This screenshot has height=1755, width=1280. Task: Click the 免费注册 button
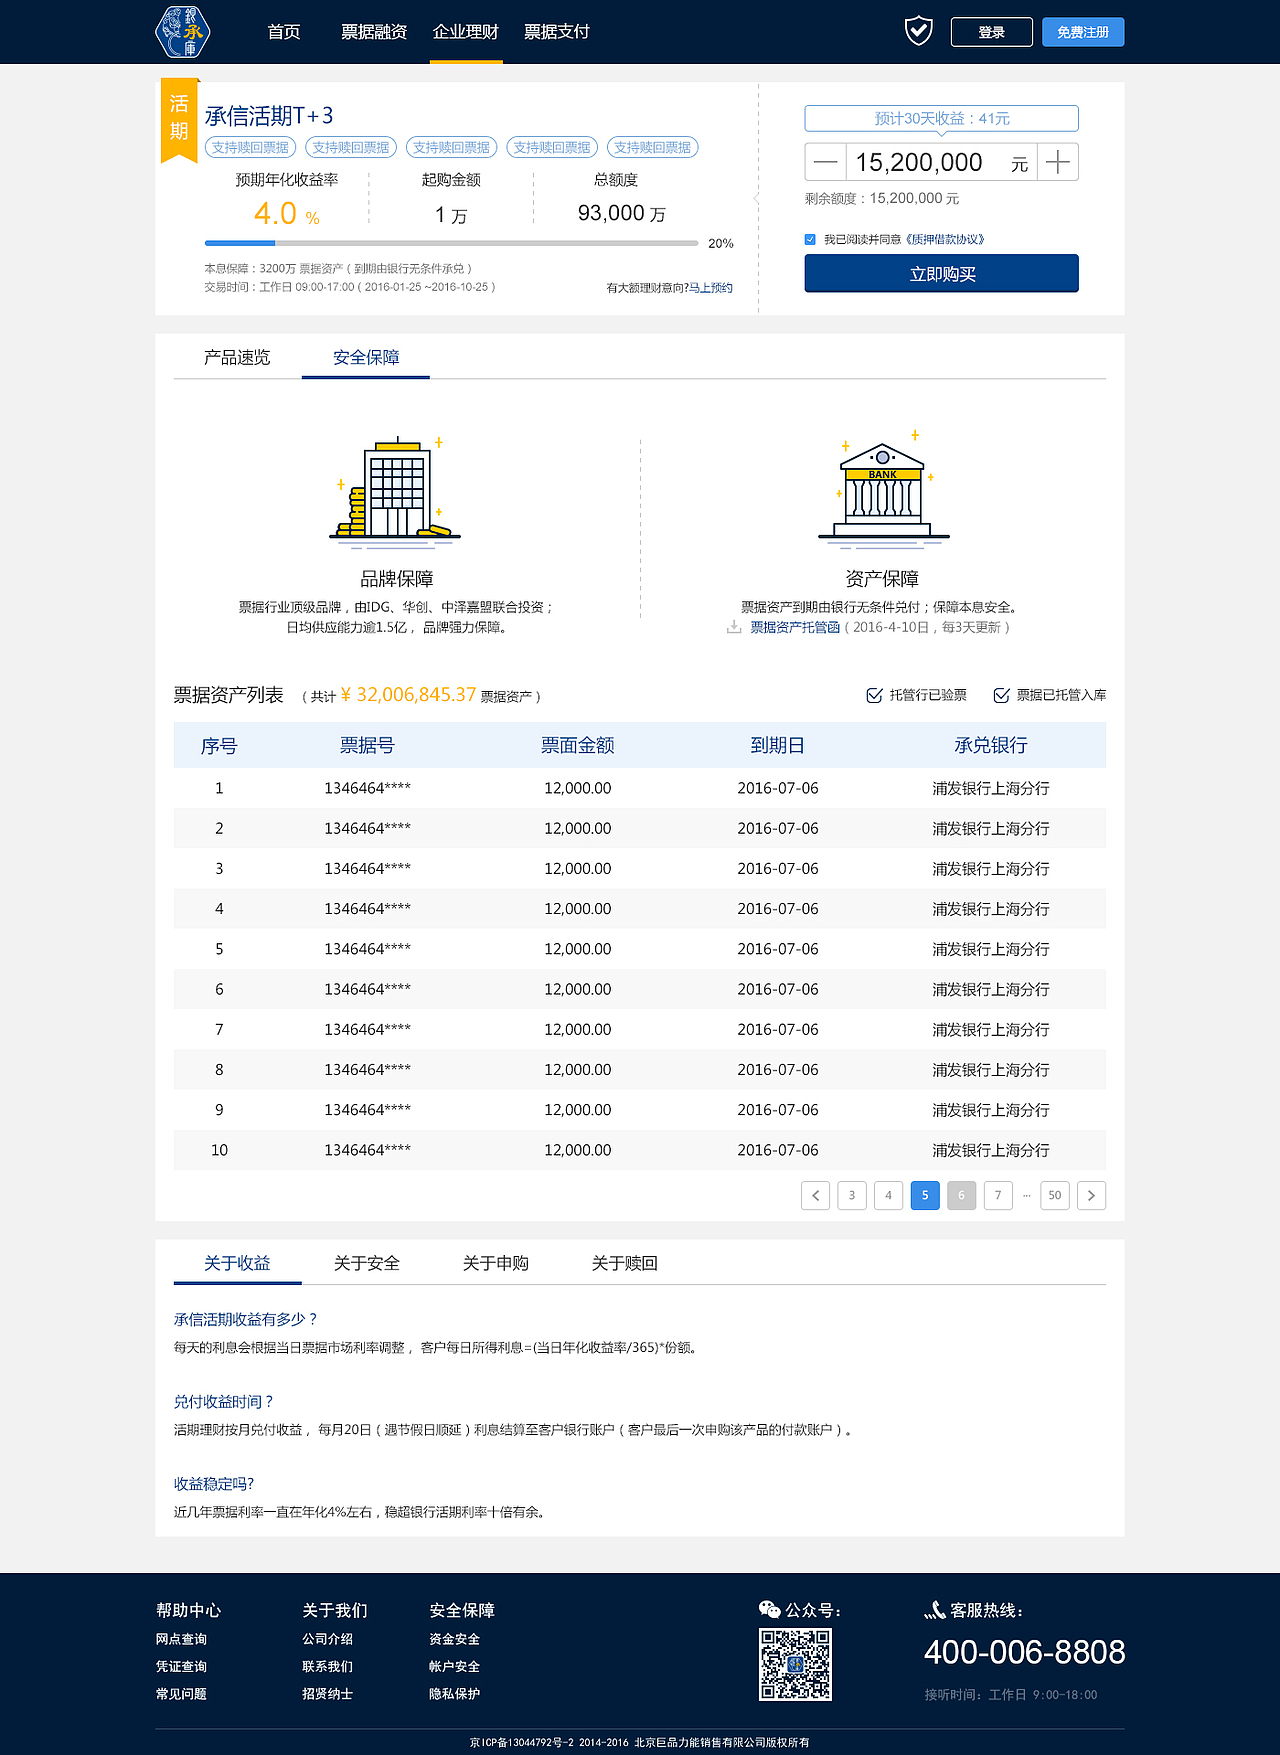(x=1083, y=32)
